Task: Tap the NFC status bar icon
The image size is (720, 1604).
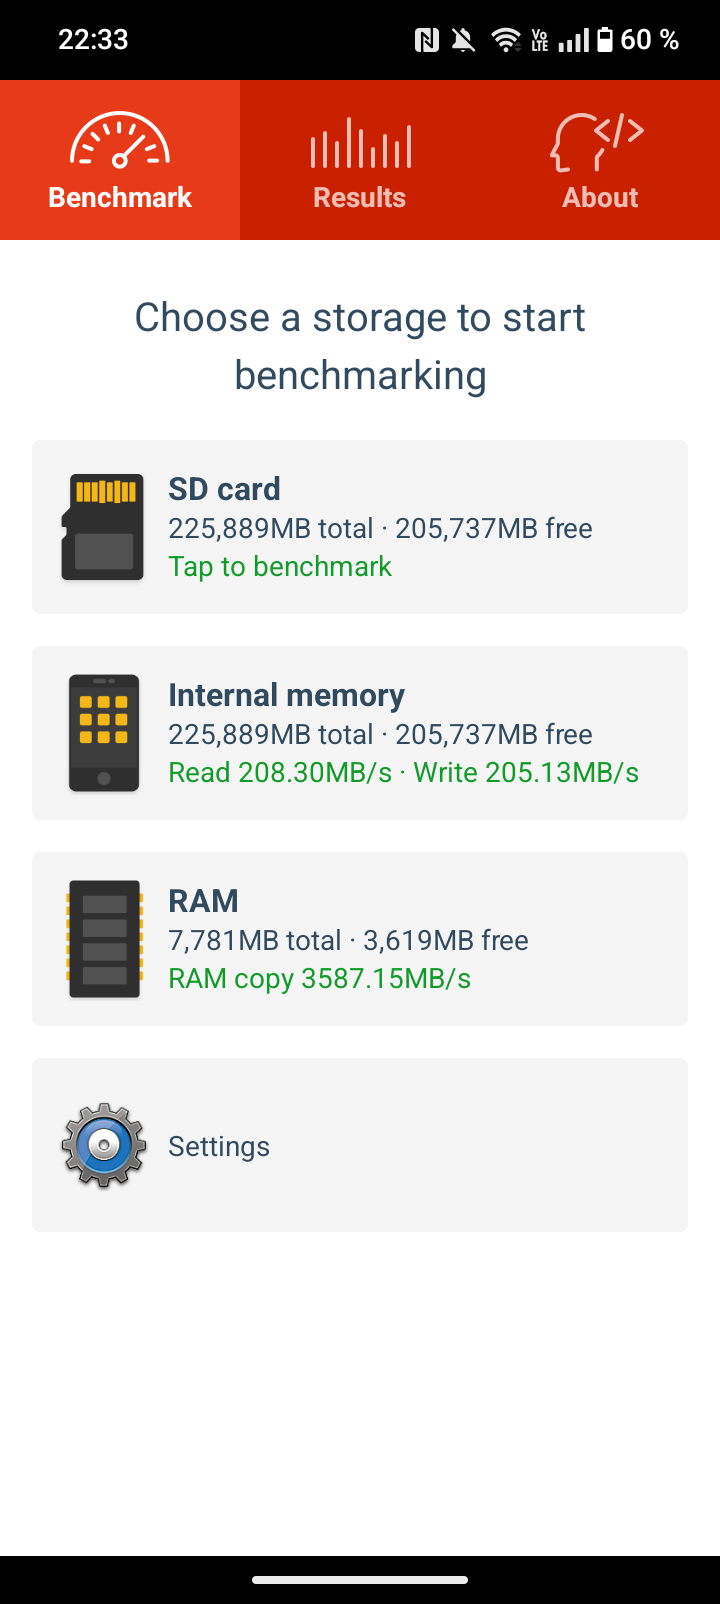Action: click(x=427, y=40)
